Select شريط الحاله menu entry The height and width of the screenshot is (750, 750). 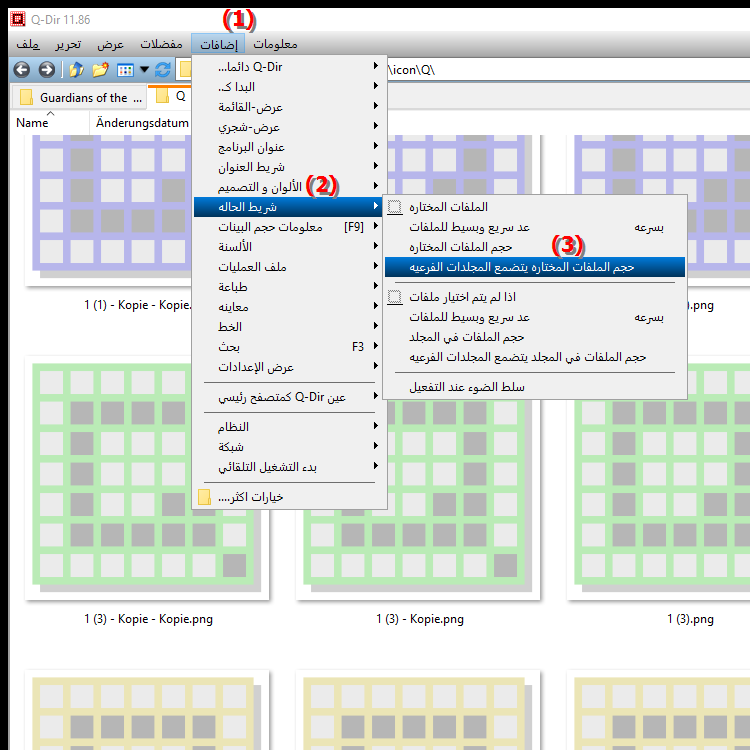coord(289,207)
